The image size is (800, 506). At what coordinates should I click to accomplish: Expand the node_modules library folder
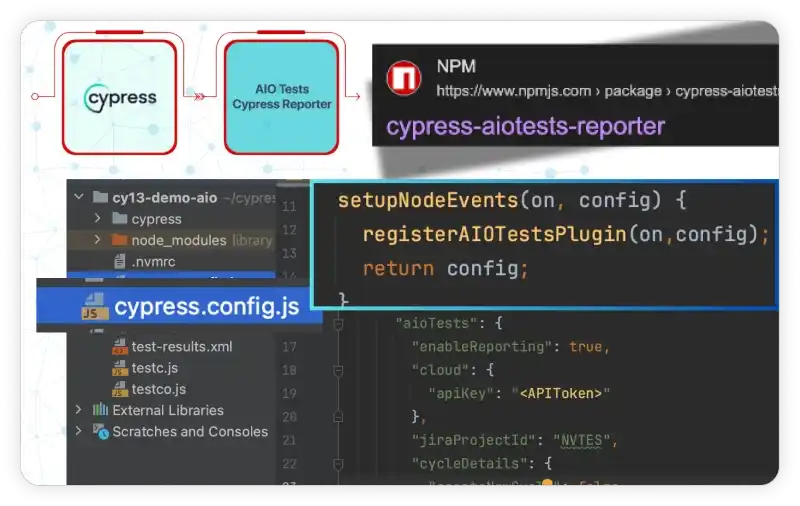97,239
